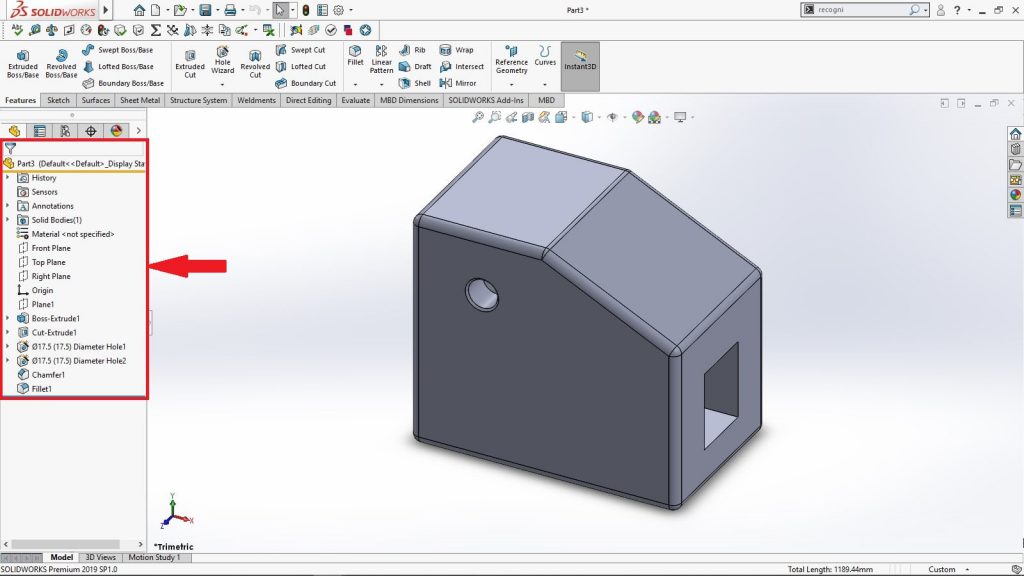Image resolution: width=1024 pixels, height=576 pixels.
Task: Select the Extruded Boss/Base tool
Action: (x=23, y=63)
